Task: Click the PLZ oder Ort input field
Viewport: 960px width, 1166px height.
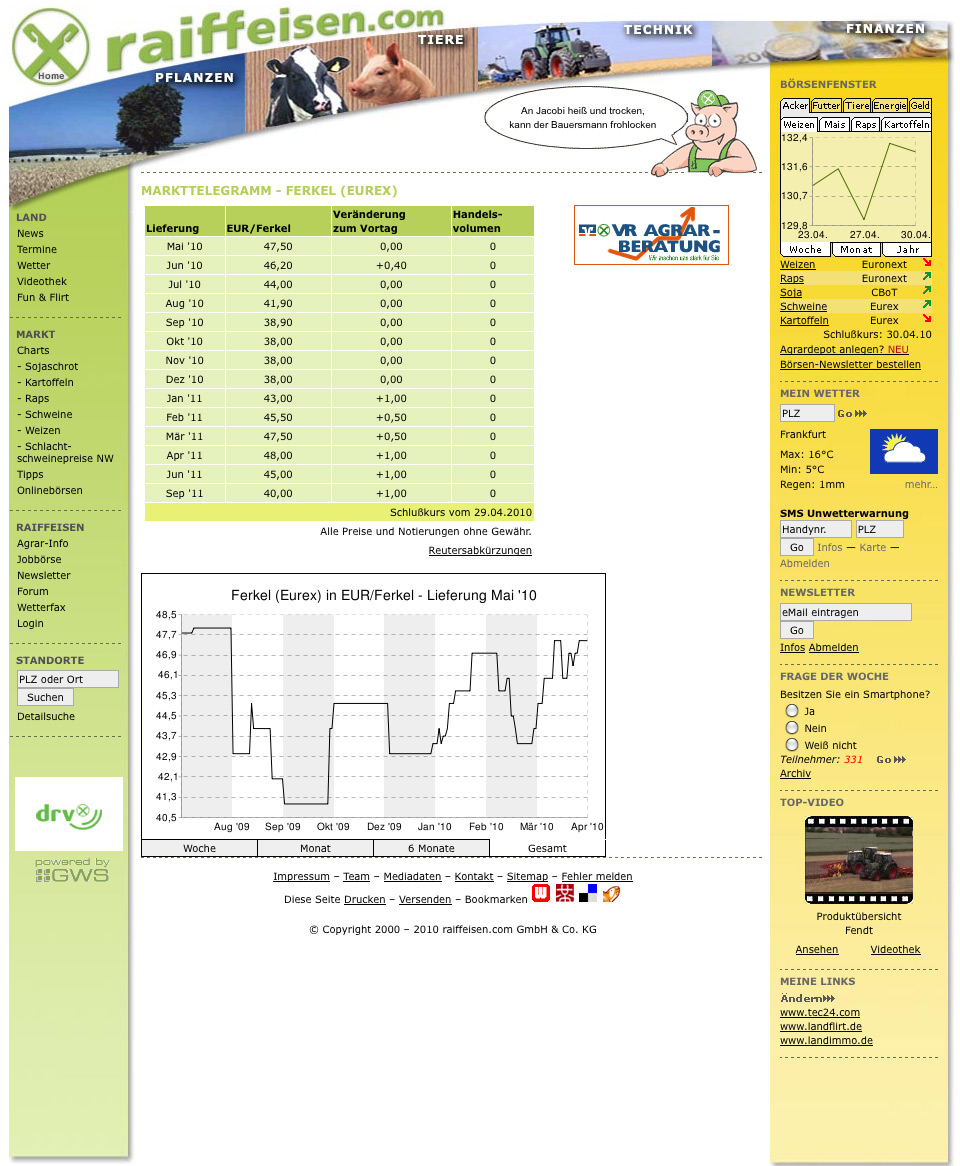Action: (68, 679)
